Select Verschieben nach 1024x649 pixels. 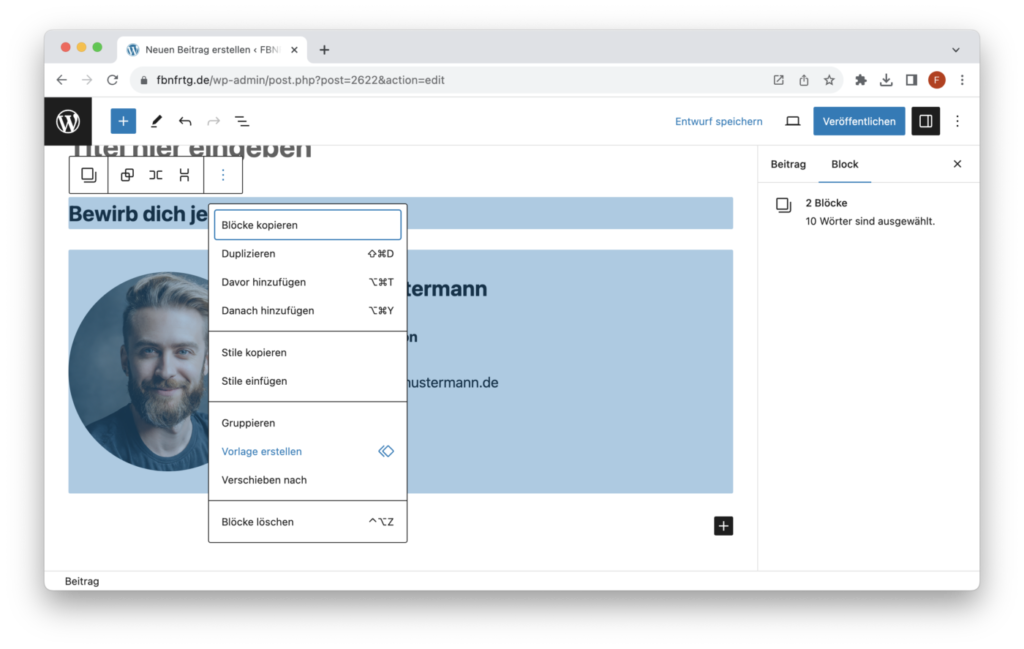[308, 481]
